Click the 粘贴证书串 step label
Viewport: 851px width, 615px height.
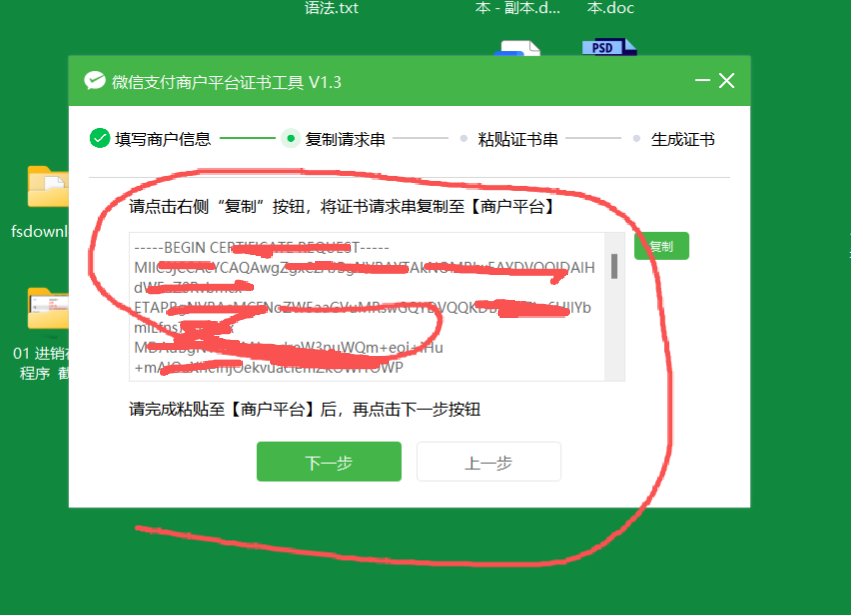518,139
